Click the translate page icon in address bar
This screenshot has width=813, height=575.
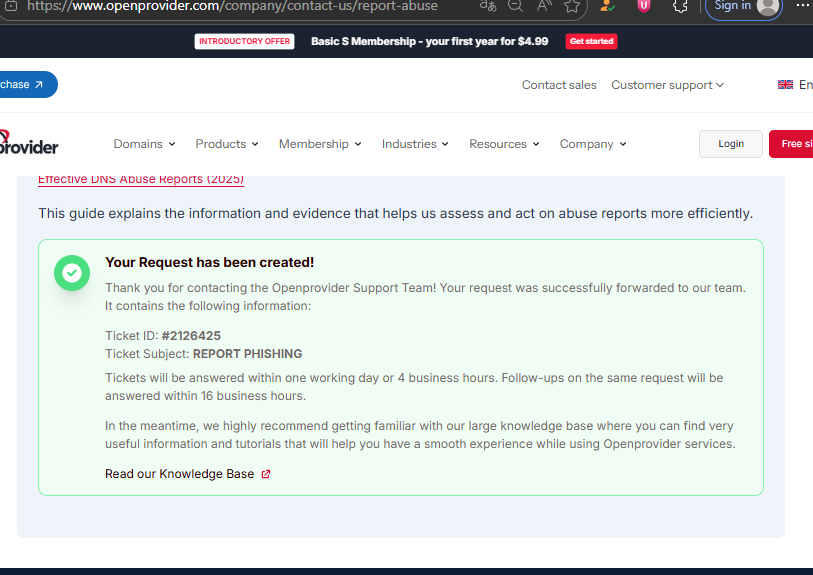(487, 6)
